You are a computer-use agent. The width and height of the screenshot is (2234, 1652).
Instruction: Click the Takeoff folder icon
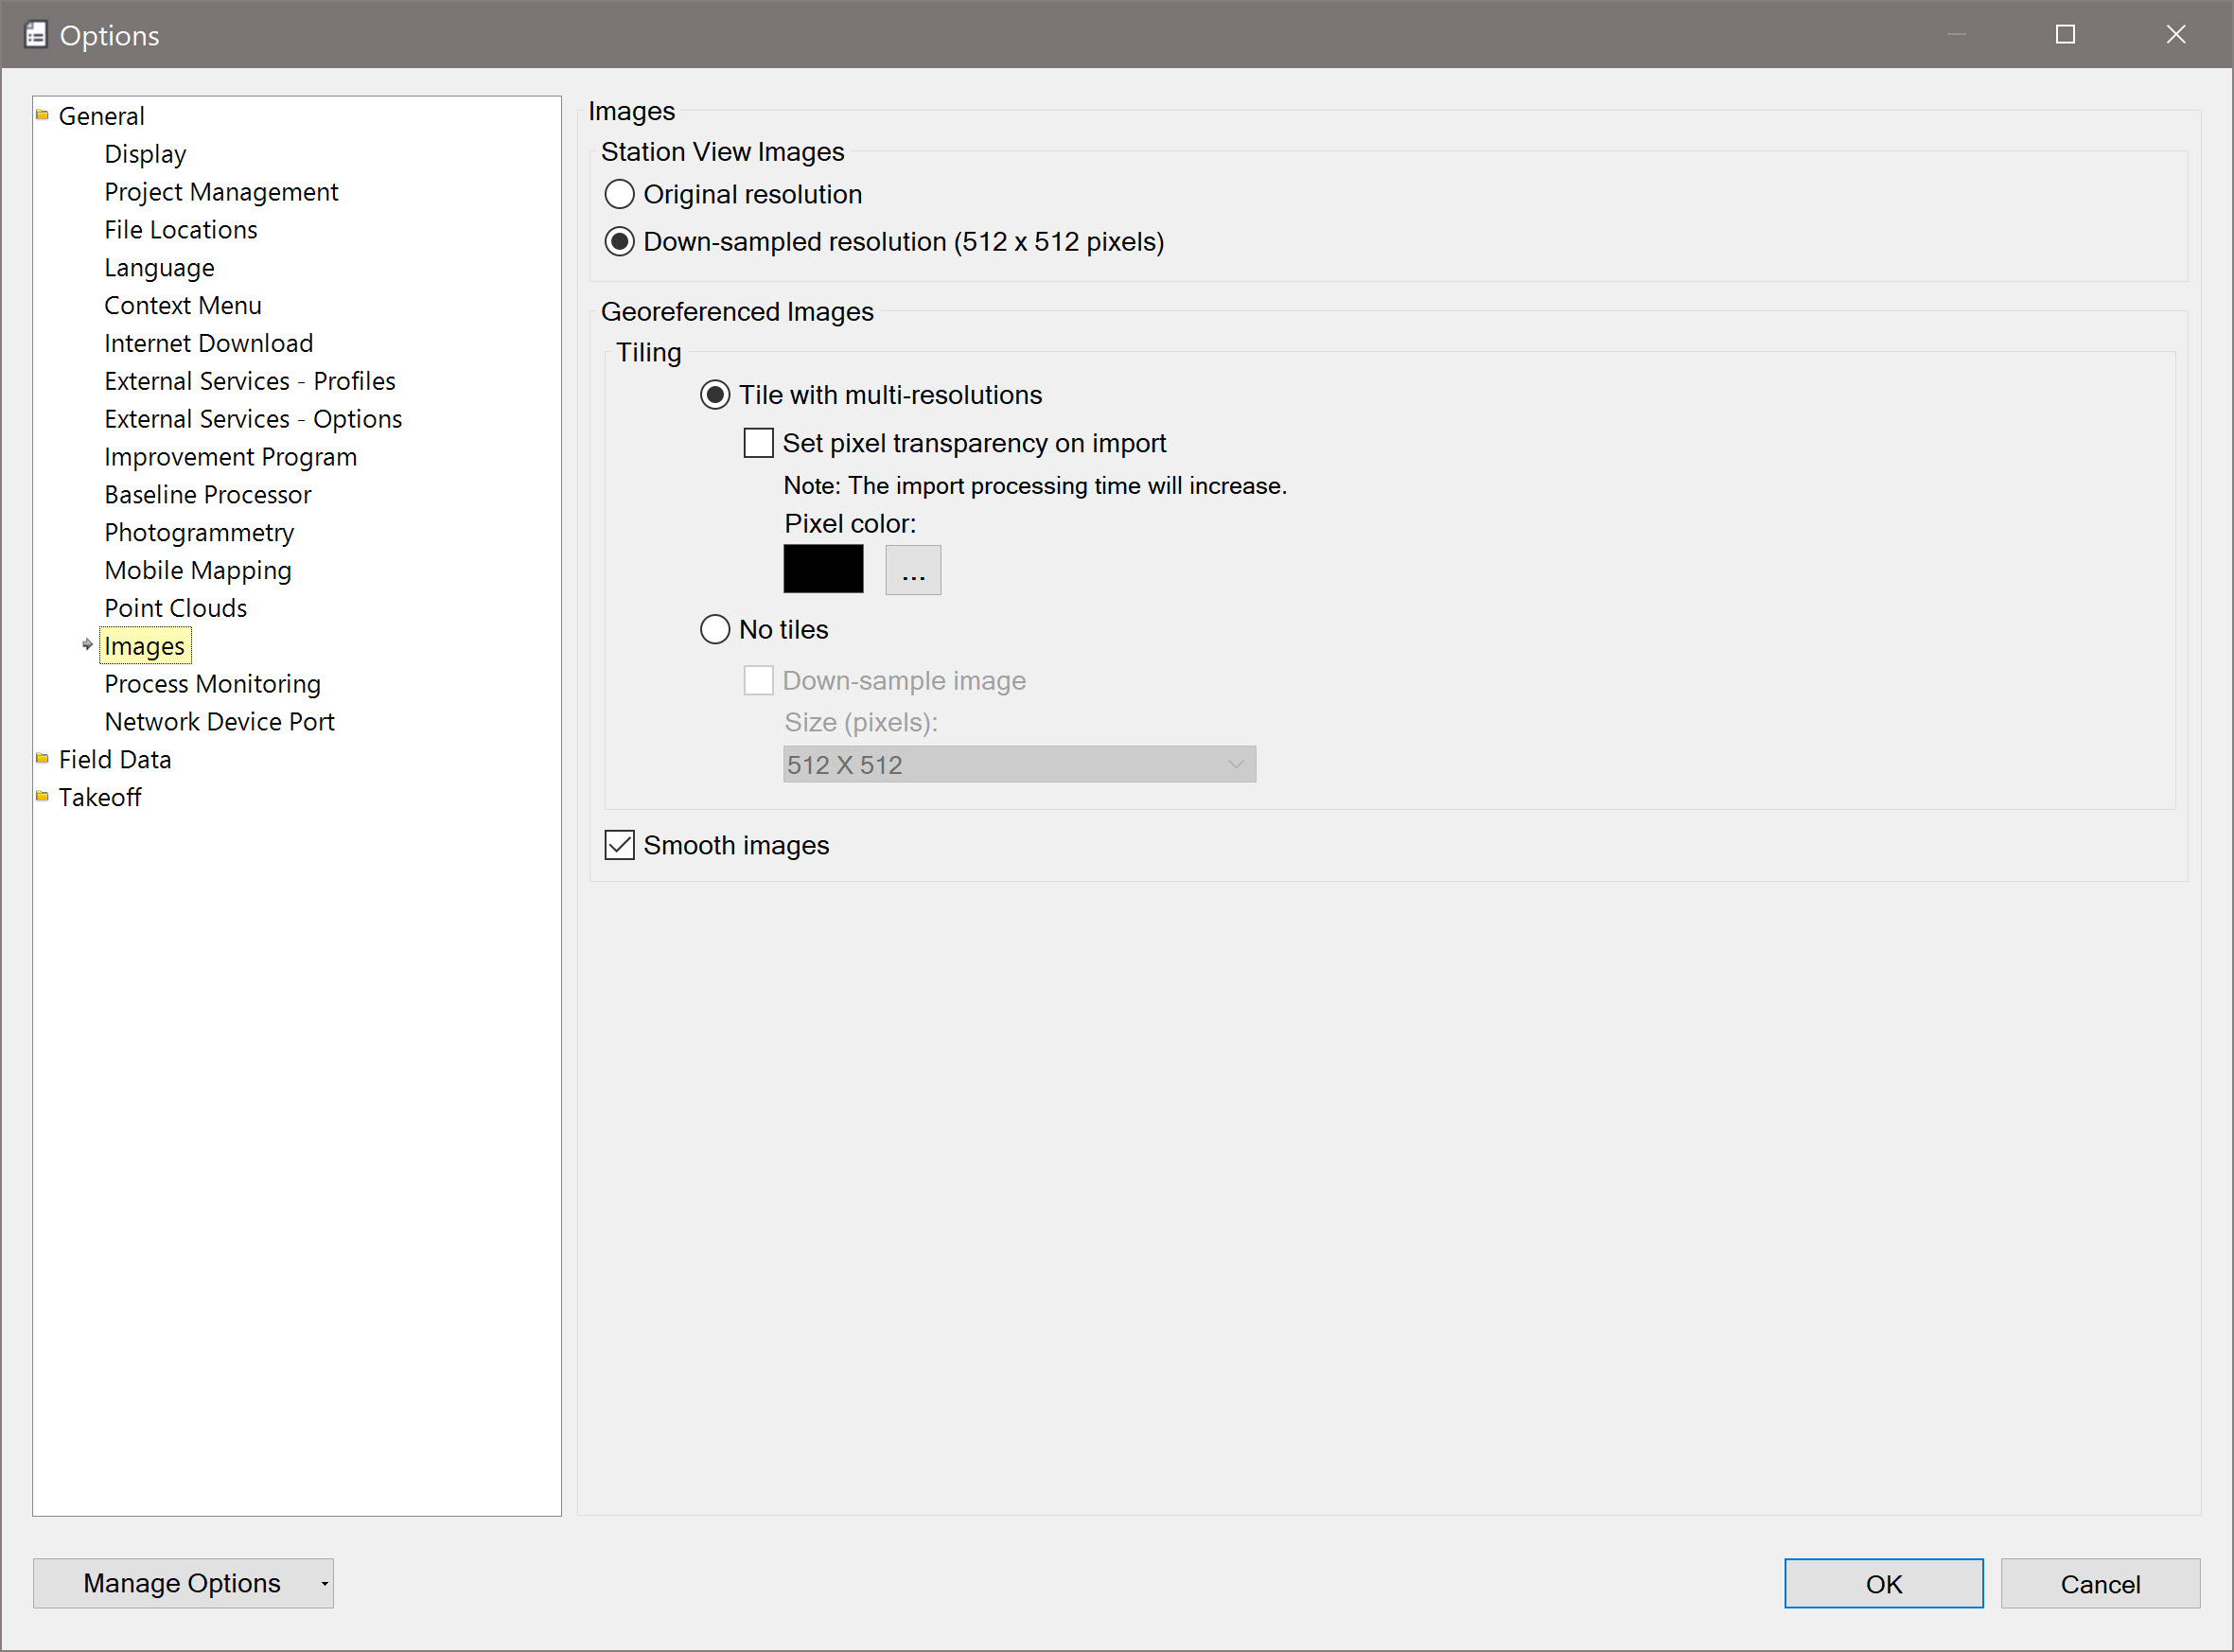click(x=42, y=796)
